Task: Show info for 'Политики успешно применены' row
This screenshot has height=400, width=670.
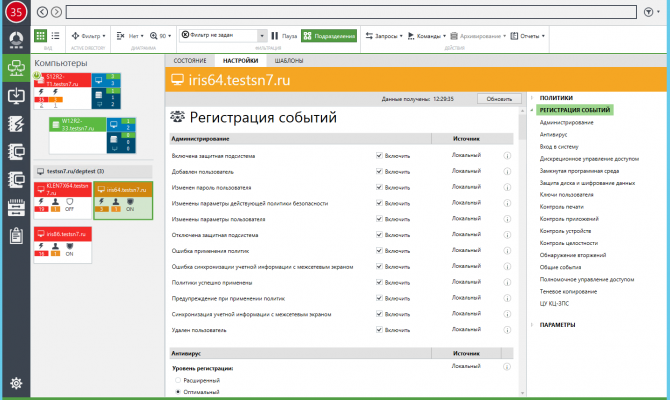Action: pyautogui.click(x=507, y=282)
